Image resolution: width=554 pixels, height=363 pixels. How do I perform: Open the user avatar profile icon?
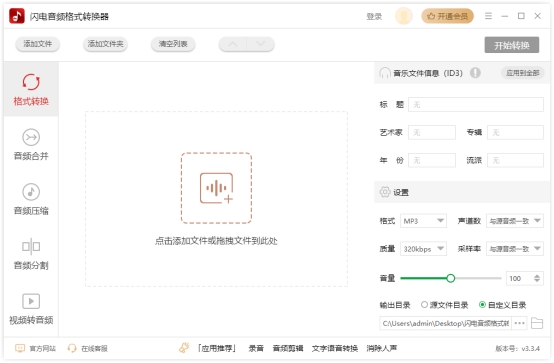[x=403, y=16]
